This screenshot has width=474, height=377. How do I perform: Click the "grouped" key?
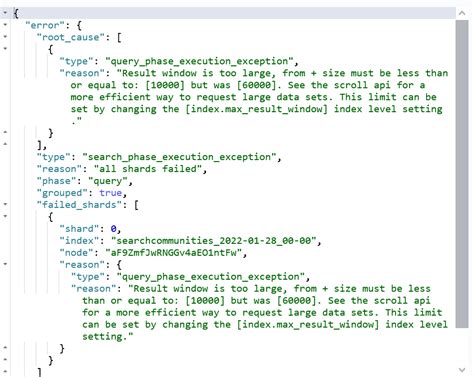pos(62,193)
